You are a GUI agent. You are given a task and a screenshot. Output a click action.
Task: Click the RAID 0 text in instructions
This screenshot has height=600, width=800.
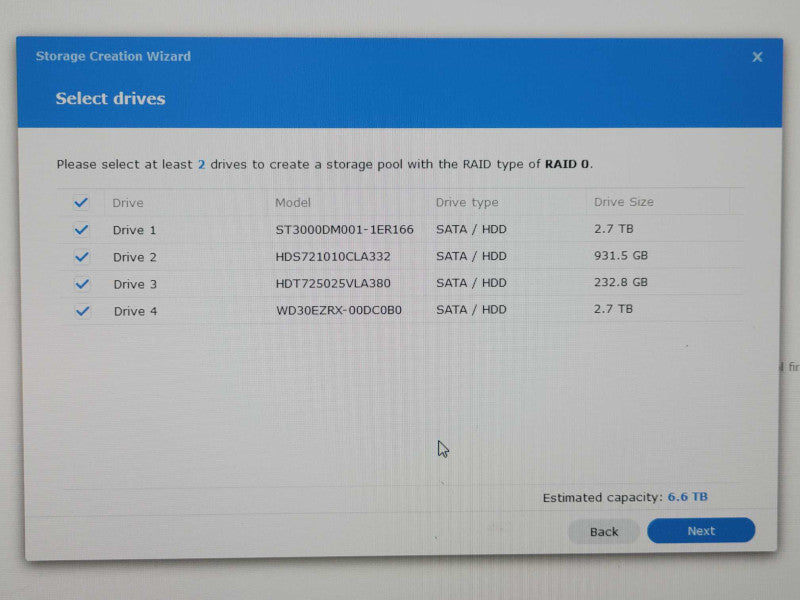(567, 164)
